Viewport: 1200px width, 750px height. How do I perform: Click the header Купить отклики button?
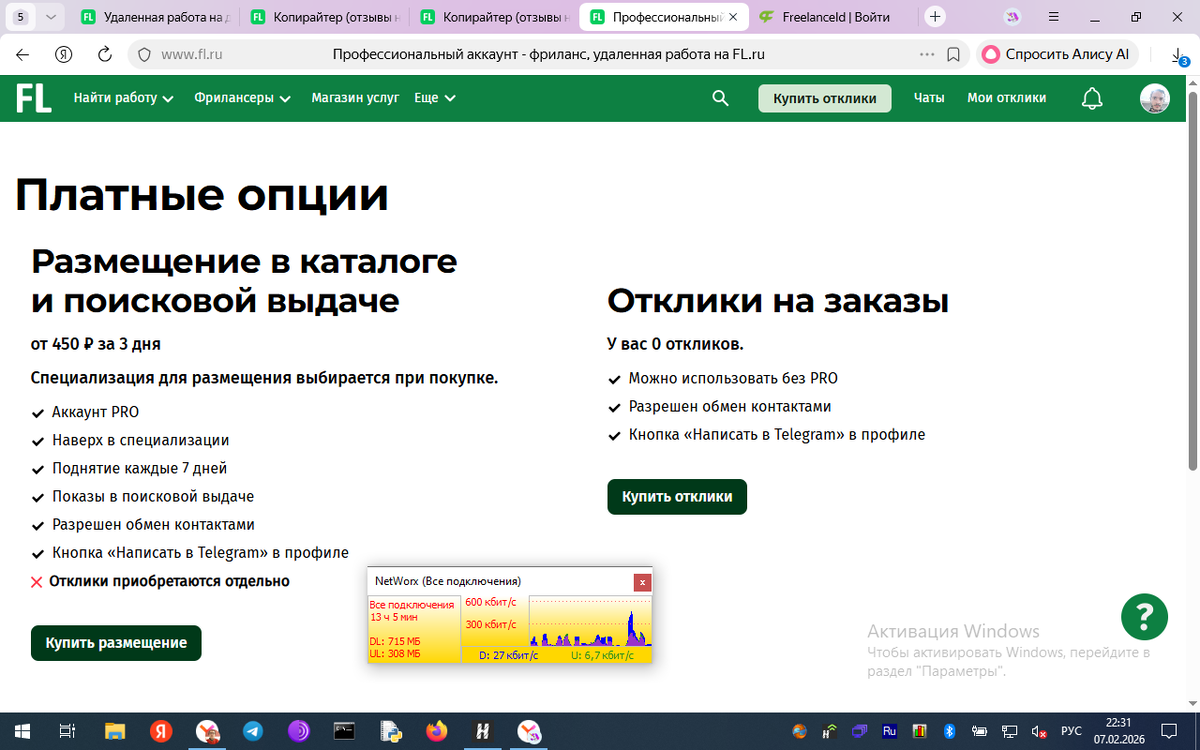pos(824,98)
